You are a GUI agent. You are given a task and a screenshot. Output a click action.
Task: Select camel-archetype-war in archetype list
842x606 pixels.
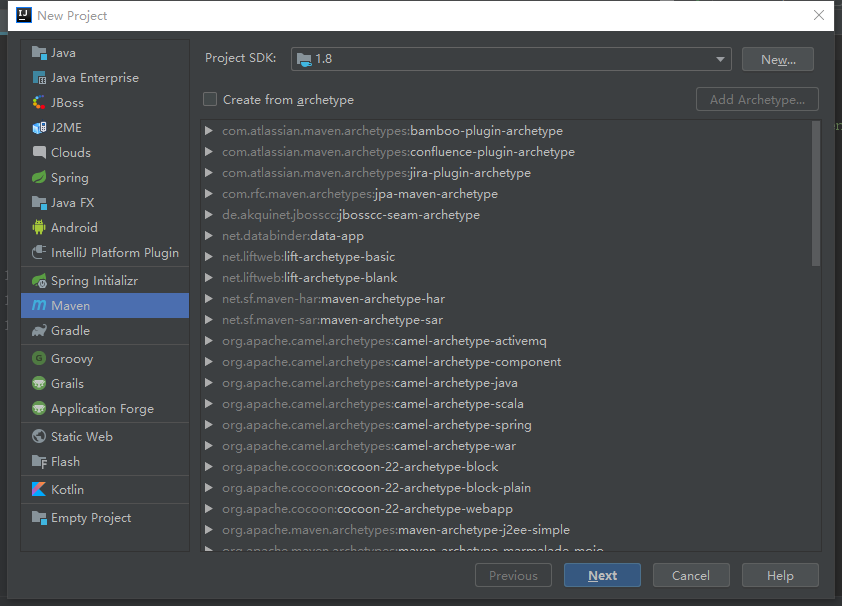(x=369, y=446)
